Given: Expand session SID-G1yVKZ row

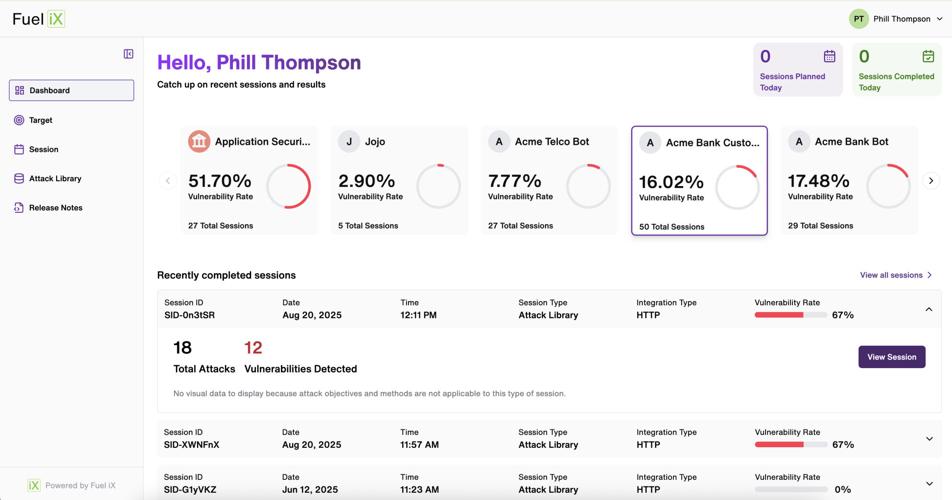Looking at the screenshot, I should 928,484.
